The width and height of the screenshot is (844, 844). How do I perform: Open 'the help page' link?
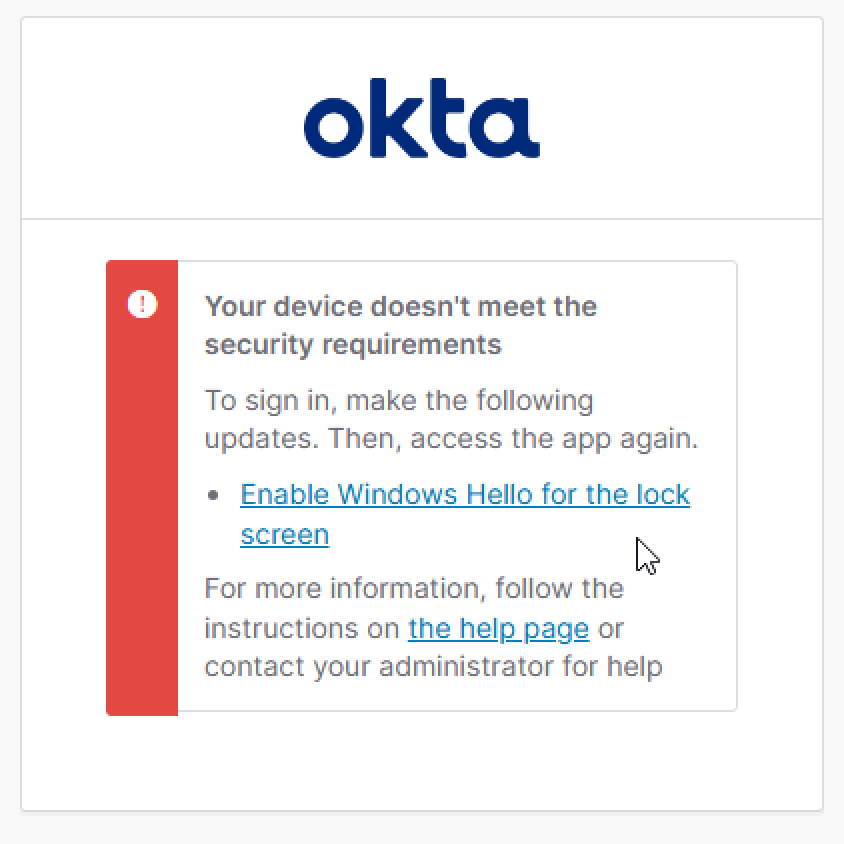(497, 629)
